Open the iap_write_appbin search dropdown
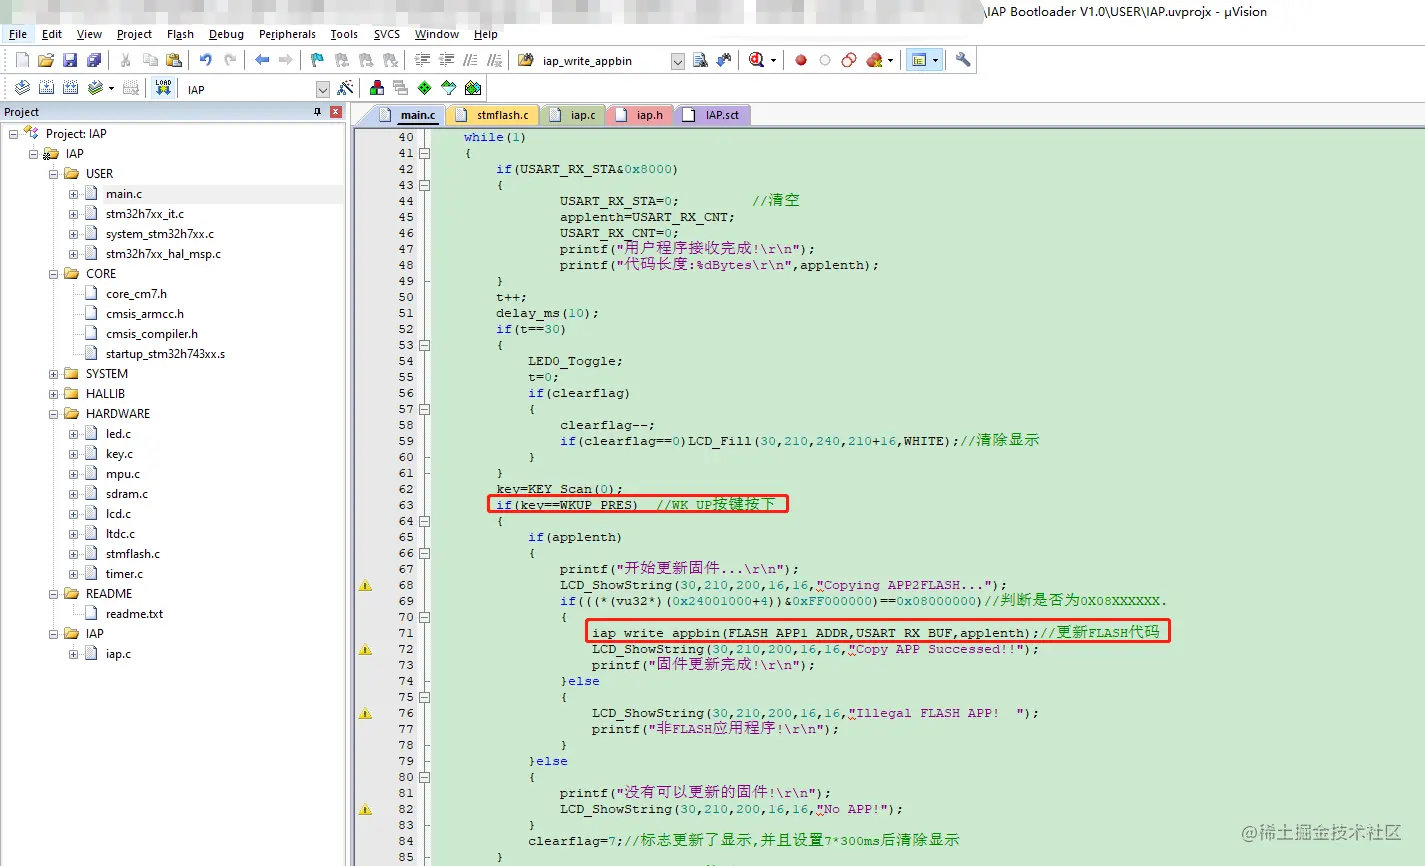1425x866 pixels. (677, 61)
